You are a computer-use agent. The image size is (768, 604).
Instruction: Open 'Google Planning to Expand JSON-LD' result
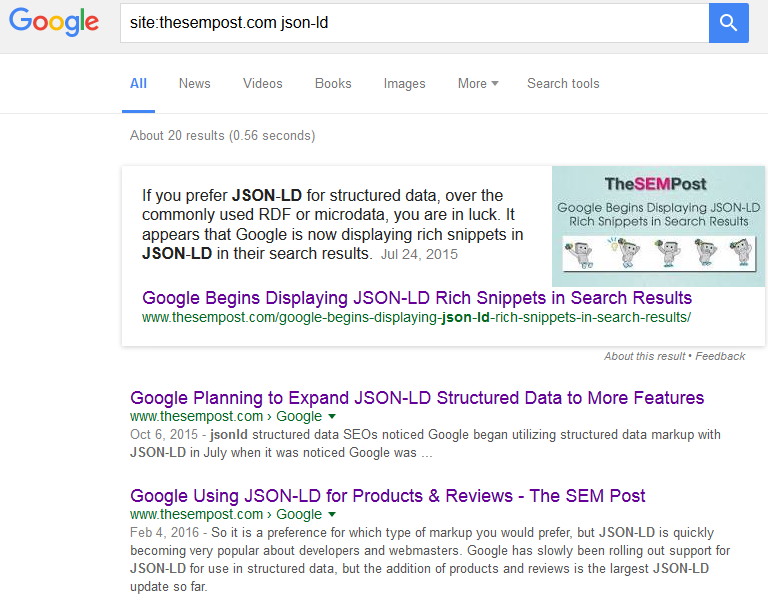tap(417, 398)
